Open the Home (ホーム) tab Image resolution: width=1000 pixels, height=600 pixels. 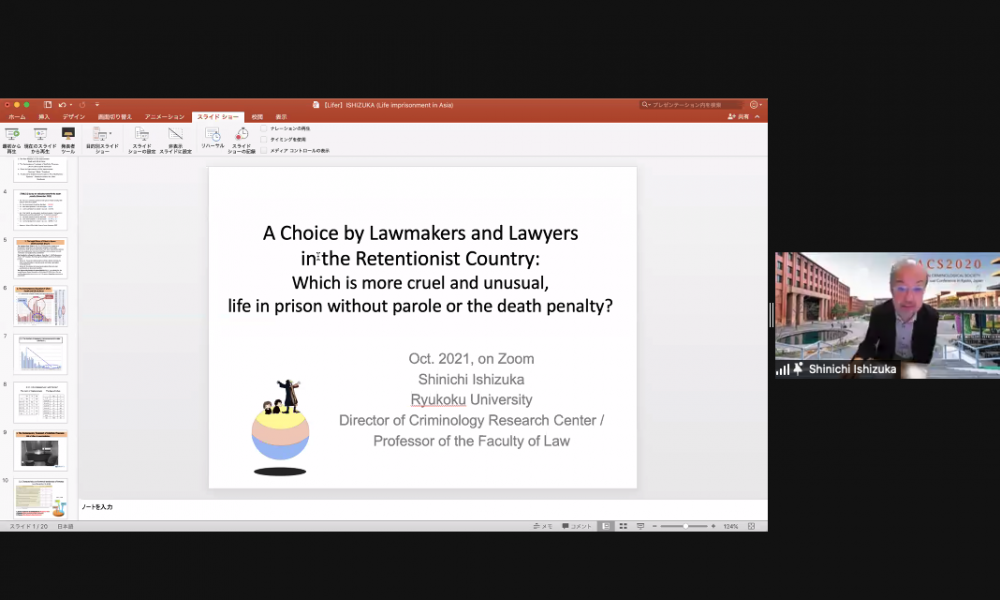pyautogui.click(x=17, y=117)
